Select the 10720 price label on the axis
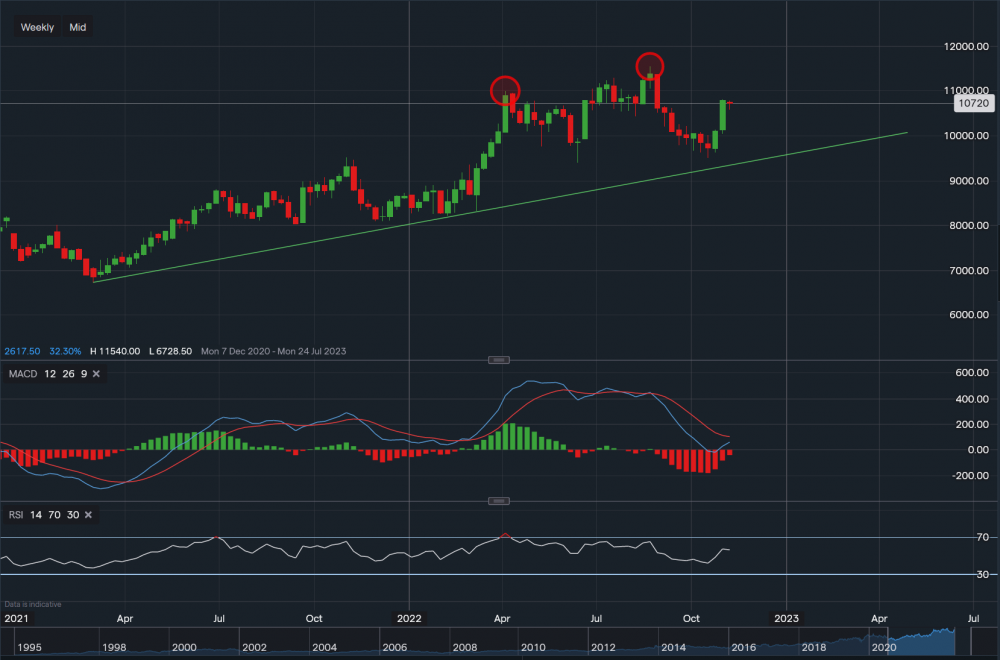This screenshot has height=660, width=1000. point(973,103)
